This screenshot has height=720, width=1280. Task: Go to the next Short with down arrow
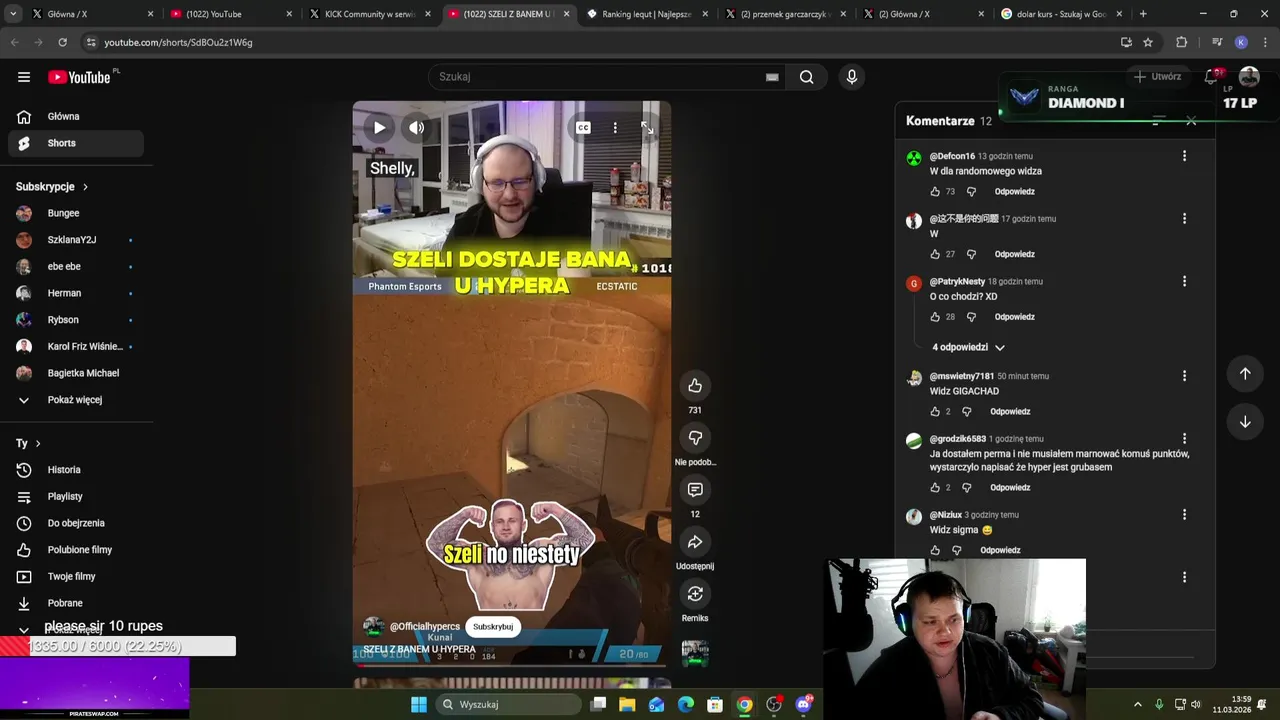coord(1245,422)
